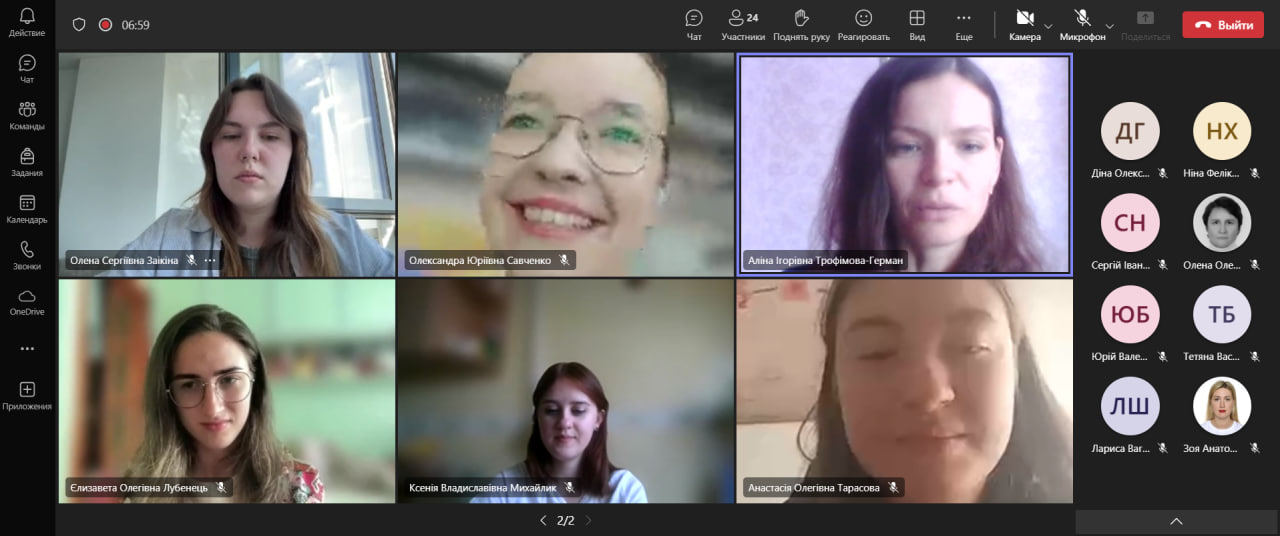
Task: Open more options on Олена Сергіївна Заїкина tile
Action: (x=210, y=260)
